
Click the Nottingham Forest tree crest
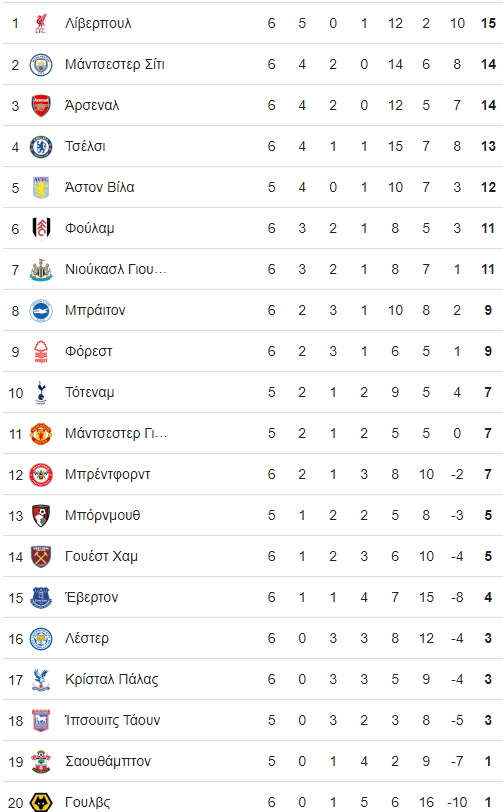click(x=41, y=351)
